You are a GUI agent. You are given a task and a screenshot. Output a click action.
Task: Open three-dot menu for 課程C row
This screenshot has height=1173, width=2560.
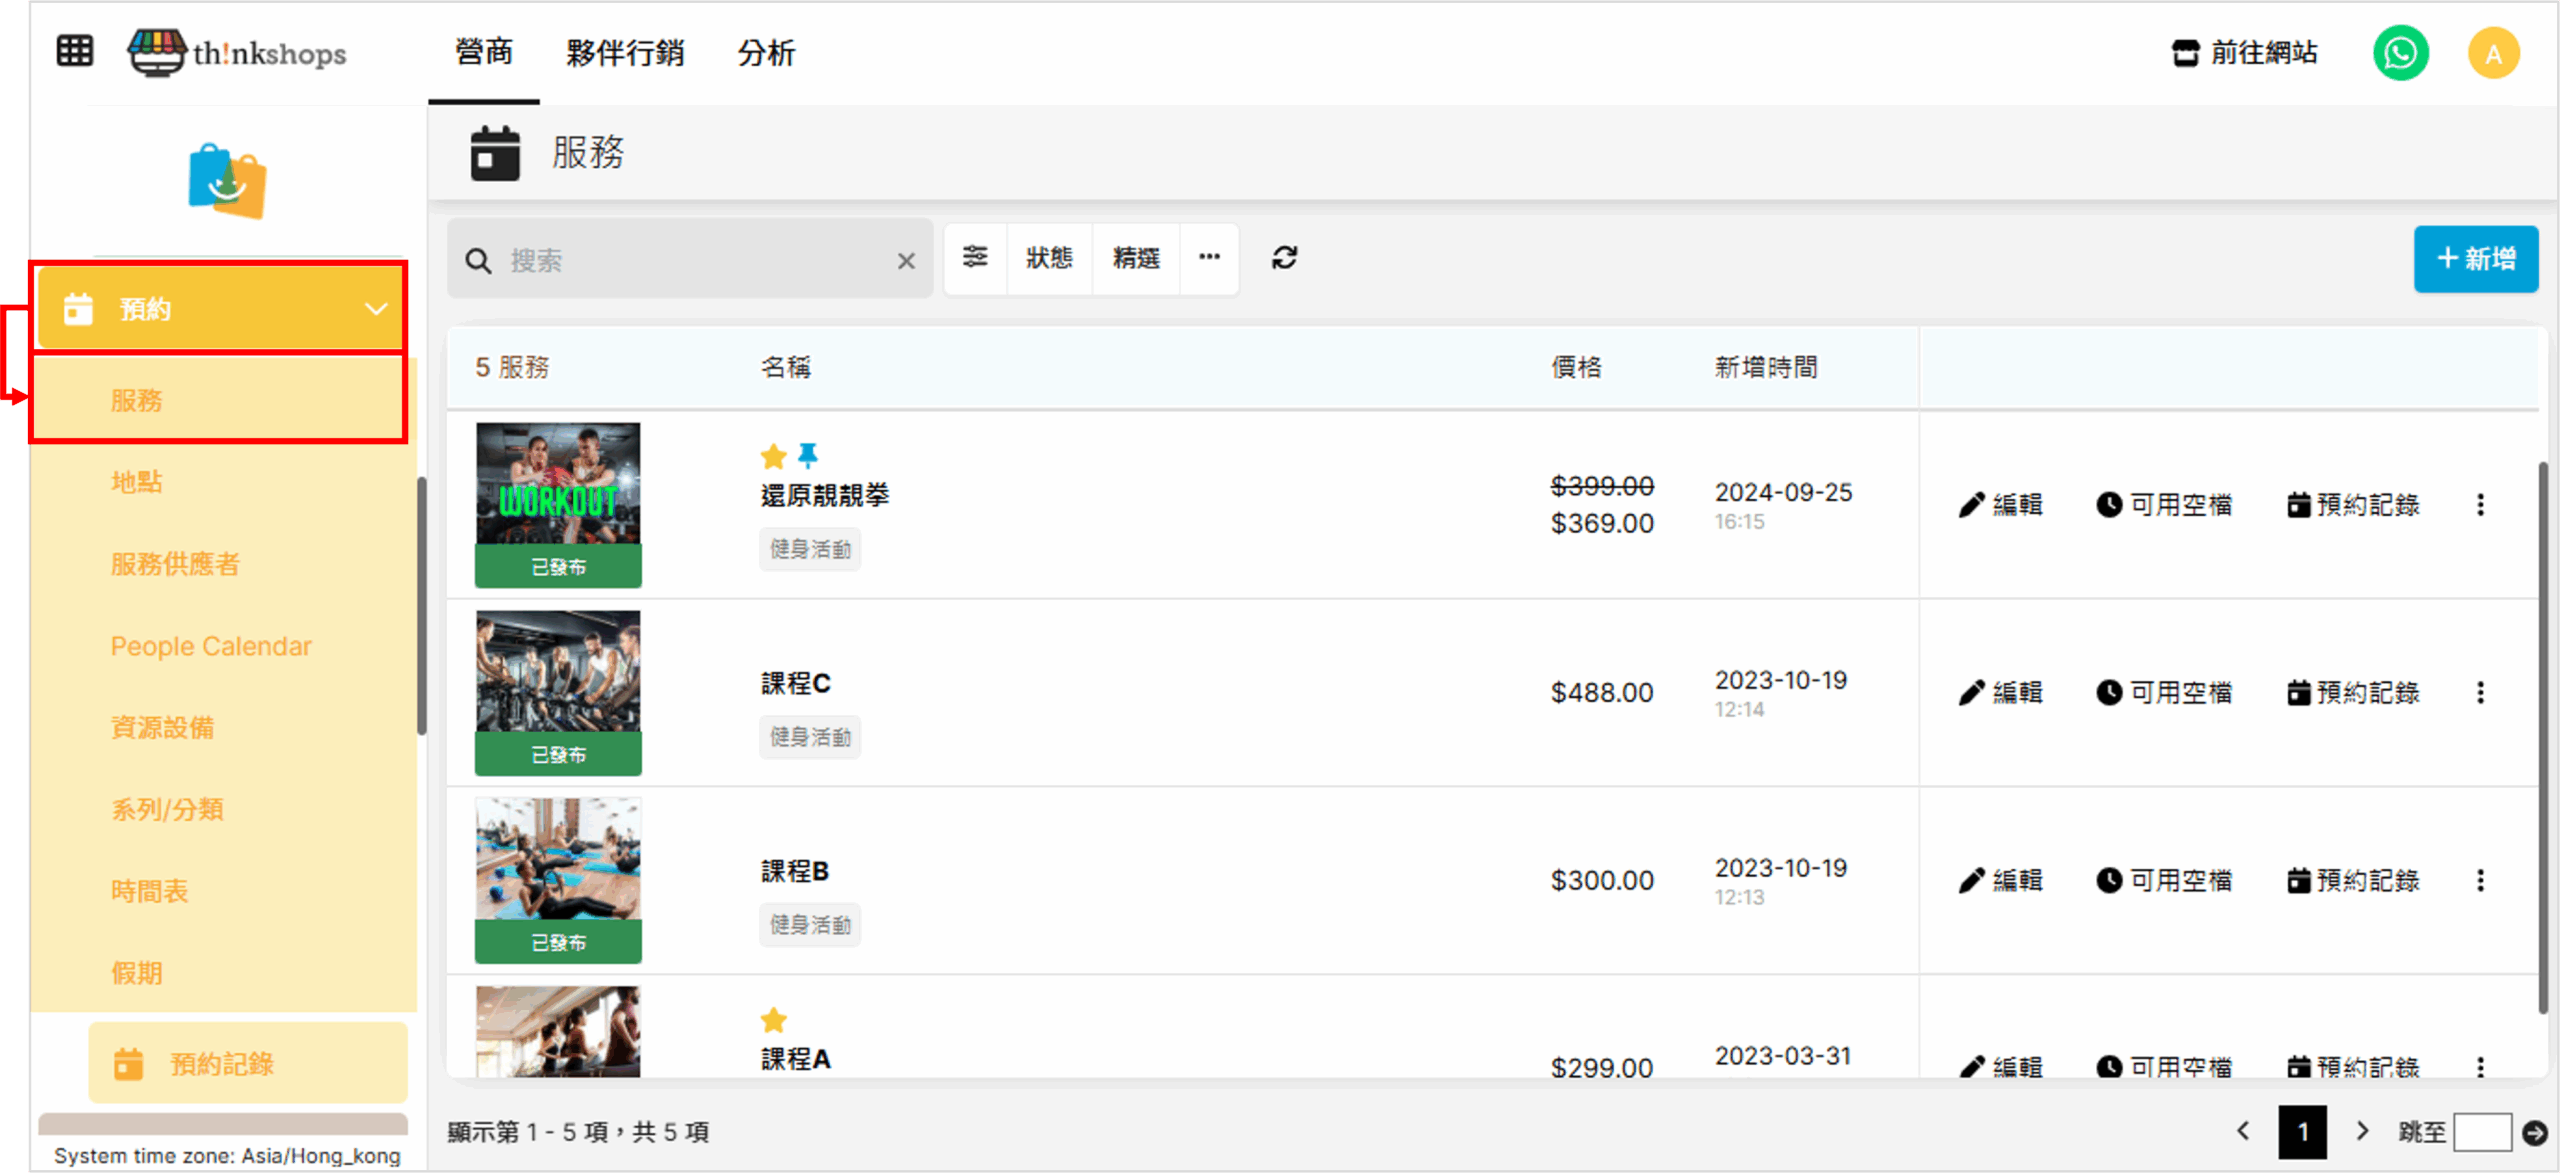2480,692
